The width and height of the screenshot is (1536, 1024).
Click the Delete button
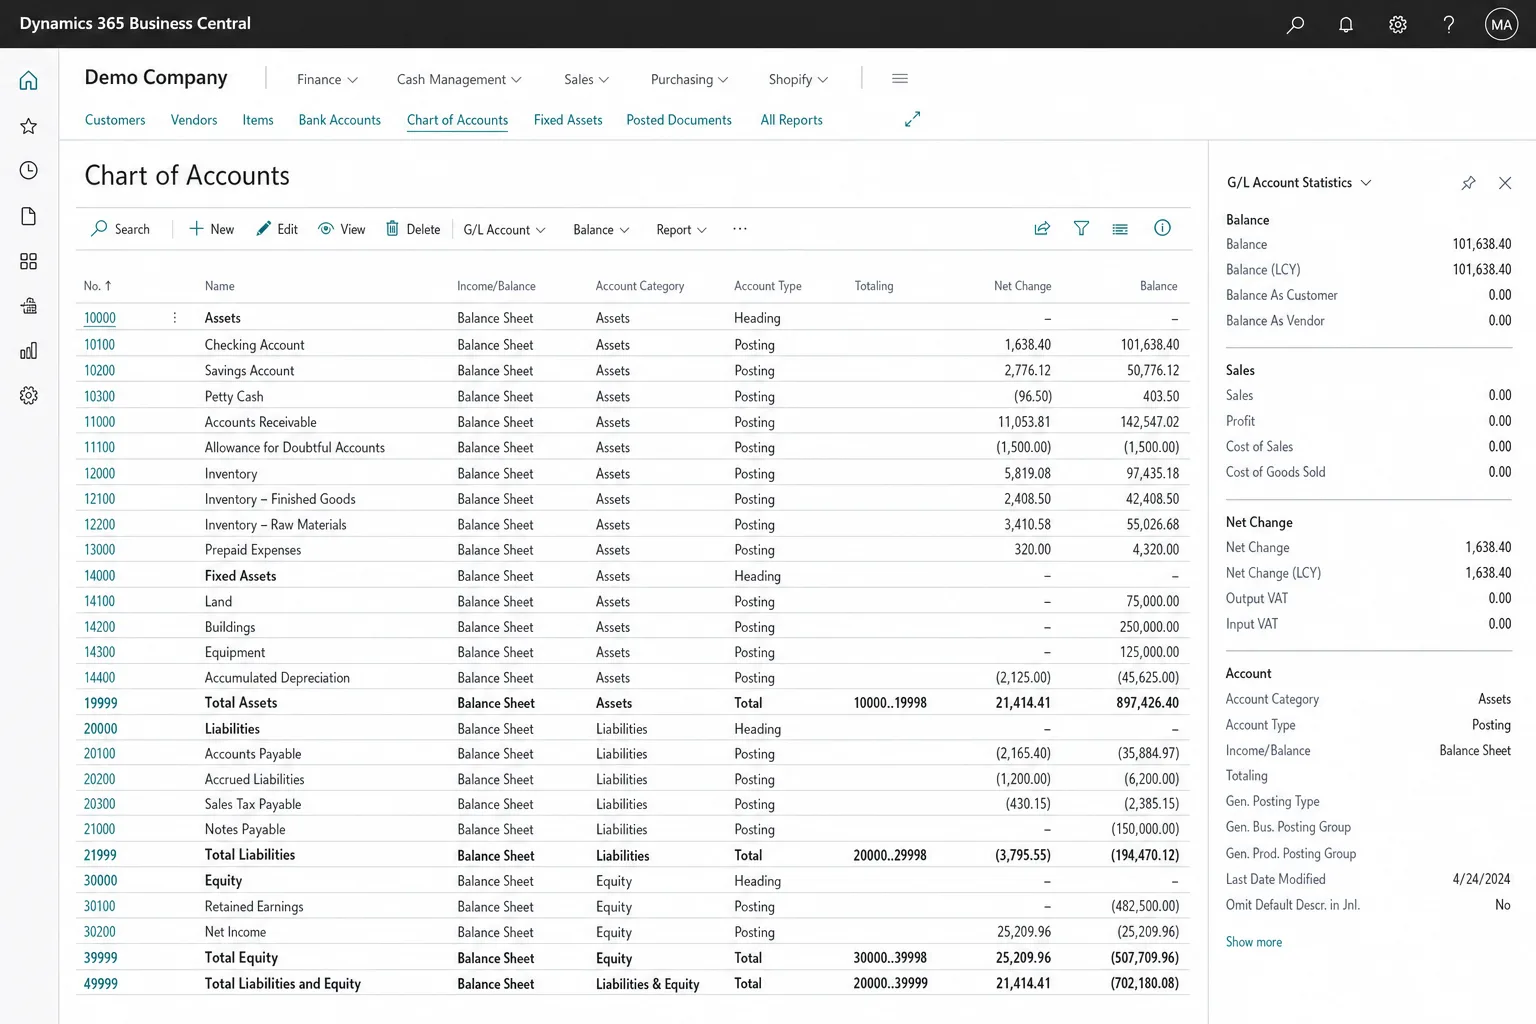click(x=413, y=229)
